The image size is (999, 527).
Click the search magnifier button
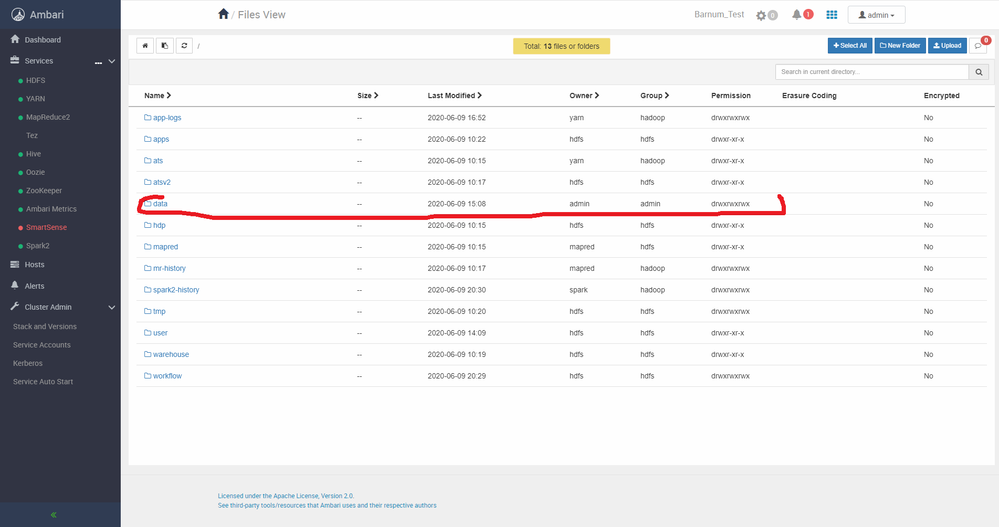979,72
